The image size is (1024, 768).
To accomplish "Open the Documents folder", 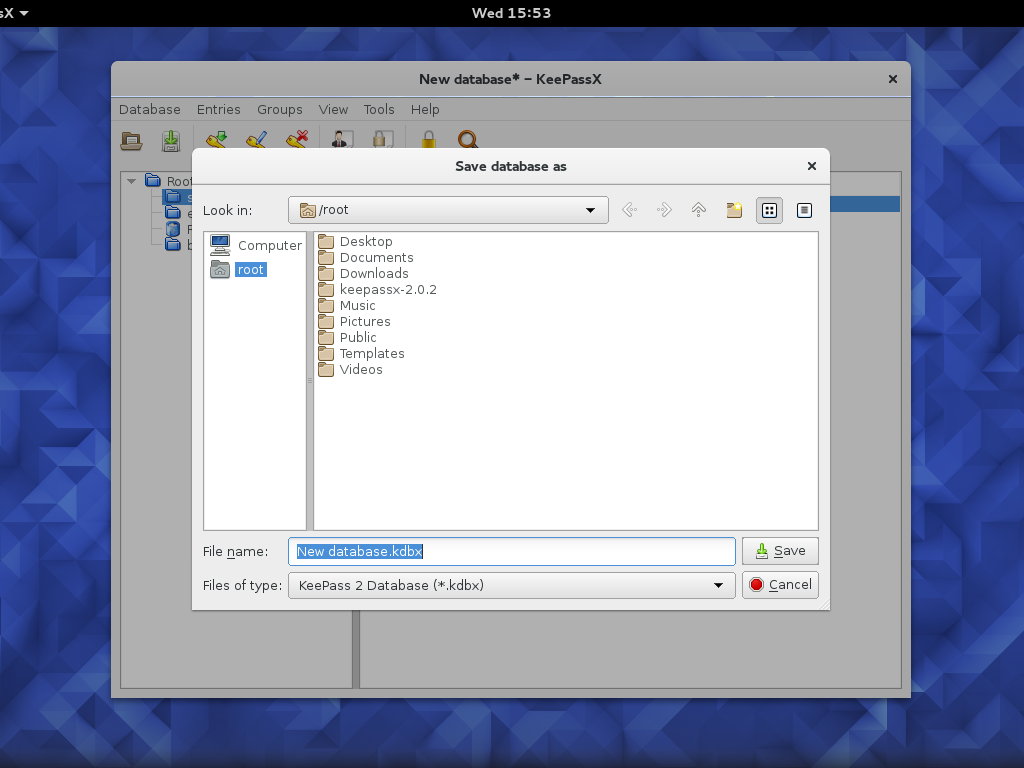I will click(366, 257).
